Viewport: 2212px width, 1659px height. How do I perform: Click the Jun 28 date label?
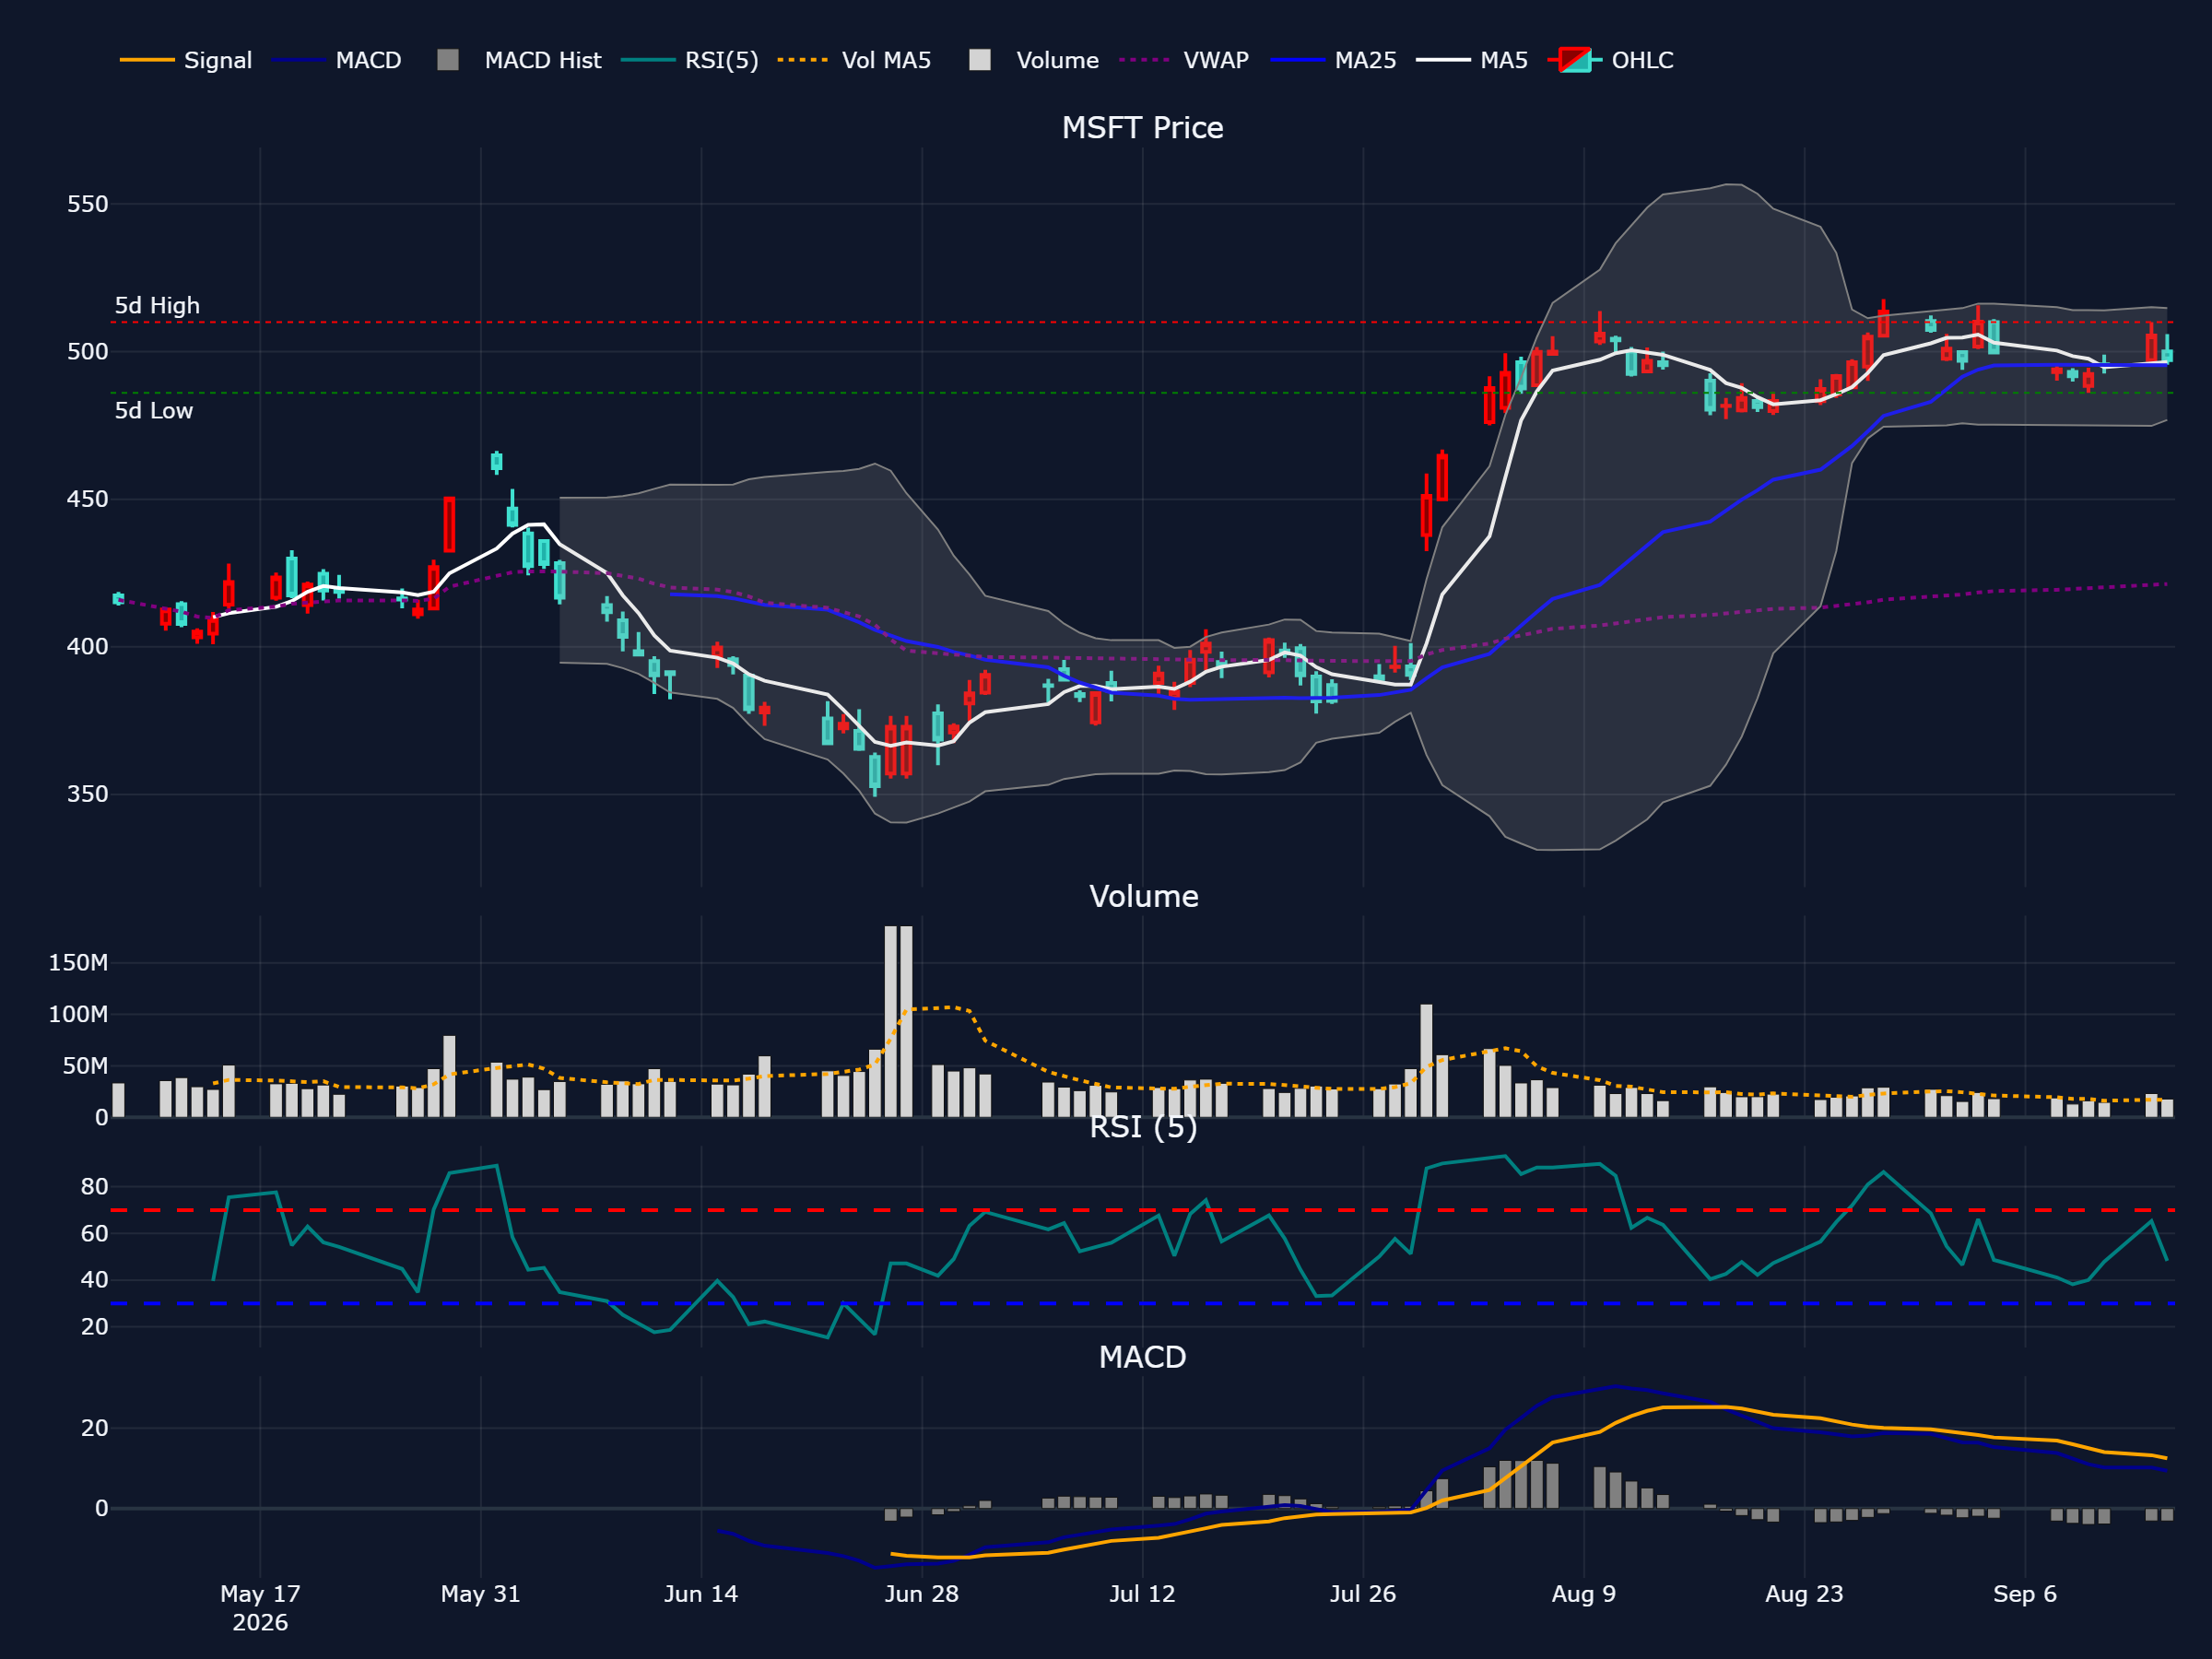tap(922, 1594)
